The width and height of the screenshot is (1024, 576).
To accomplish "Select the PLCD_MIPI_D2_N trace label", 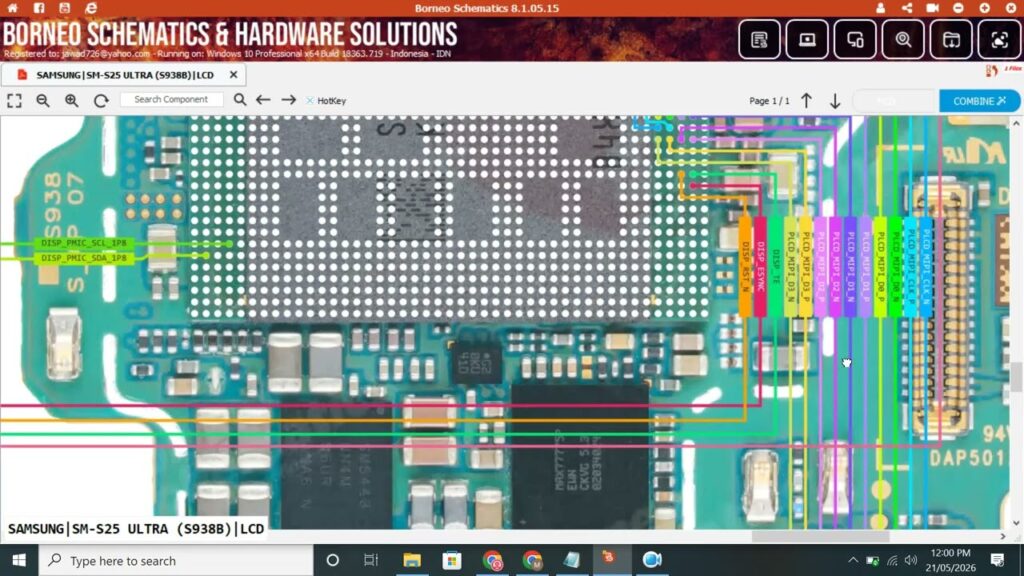I will (836, 266).
